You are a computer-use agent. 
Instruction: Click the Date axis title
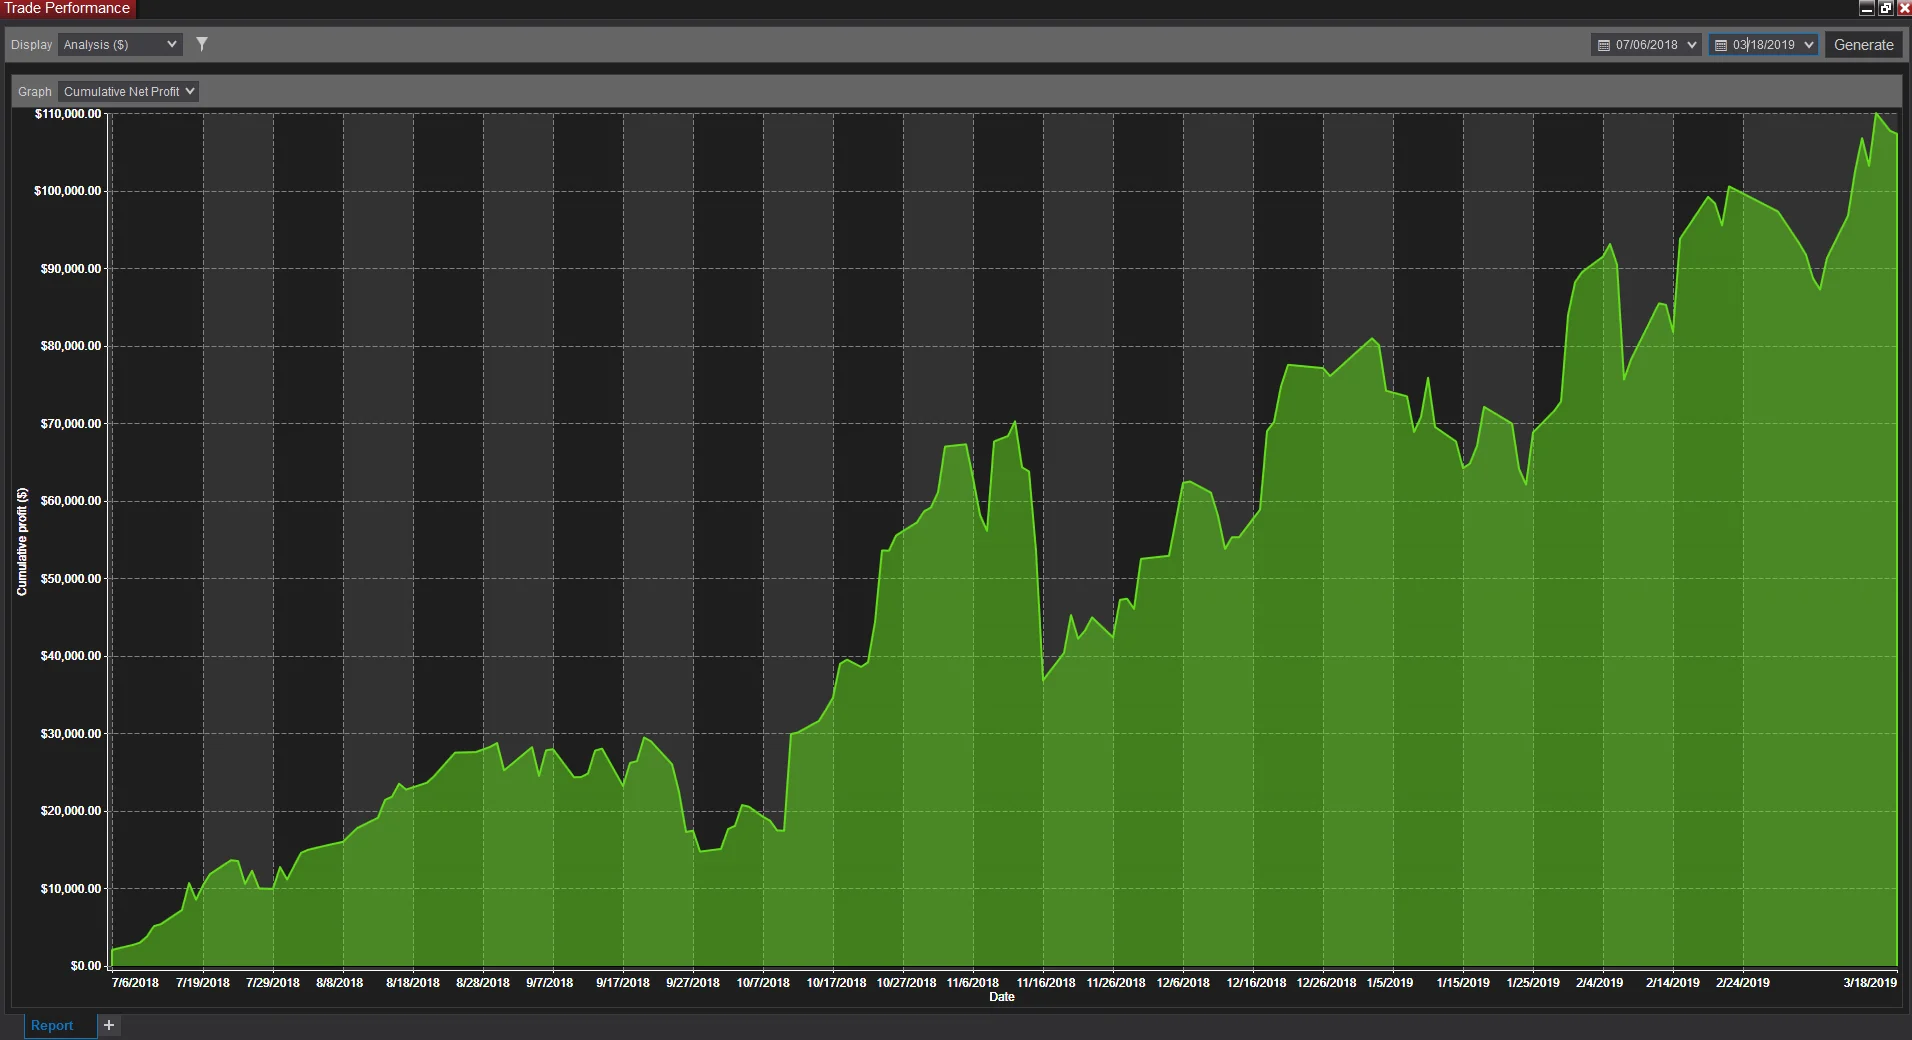point(1002,997)
